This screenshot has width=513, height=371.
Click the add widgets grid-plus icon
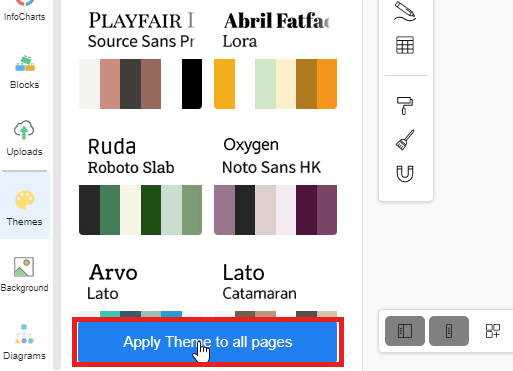493,331
